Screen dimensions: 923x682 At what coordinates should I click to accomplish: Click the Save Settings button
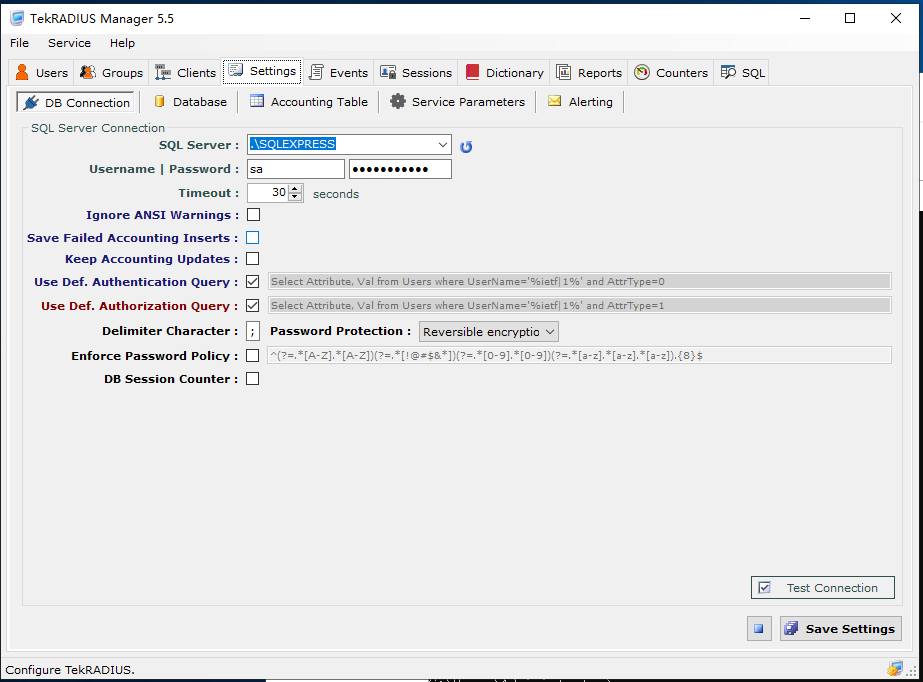(841, 629)
